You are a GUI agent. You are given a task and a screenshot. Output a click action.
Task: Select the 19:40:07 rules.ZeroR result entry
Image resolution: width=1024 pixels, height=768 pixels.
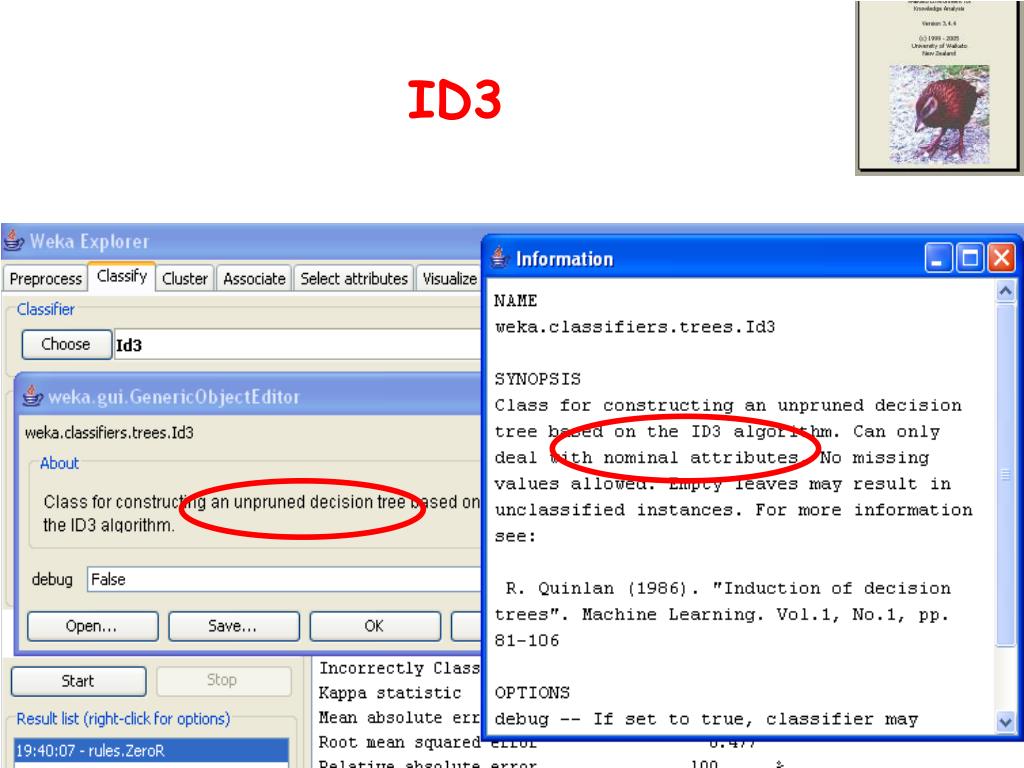[x=151, y=750]
